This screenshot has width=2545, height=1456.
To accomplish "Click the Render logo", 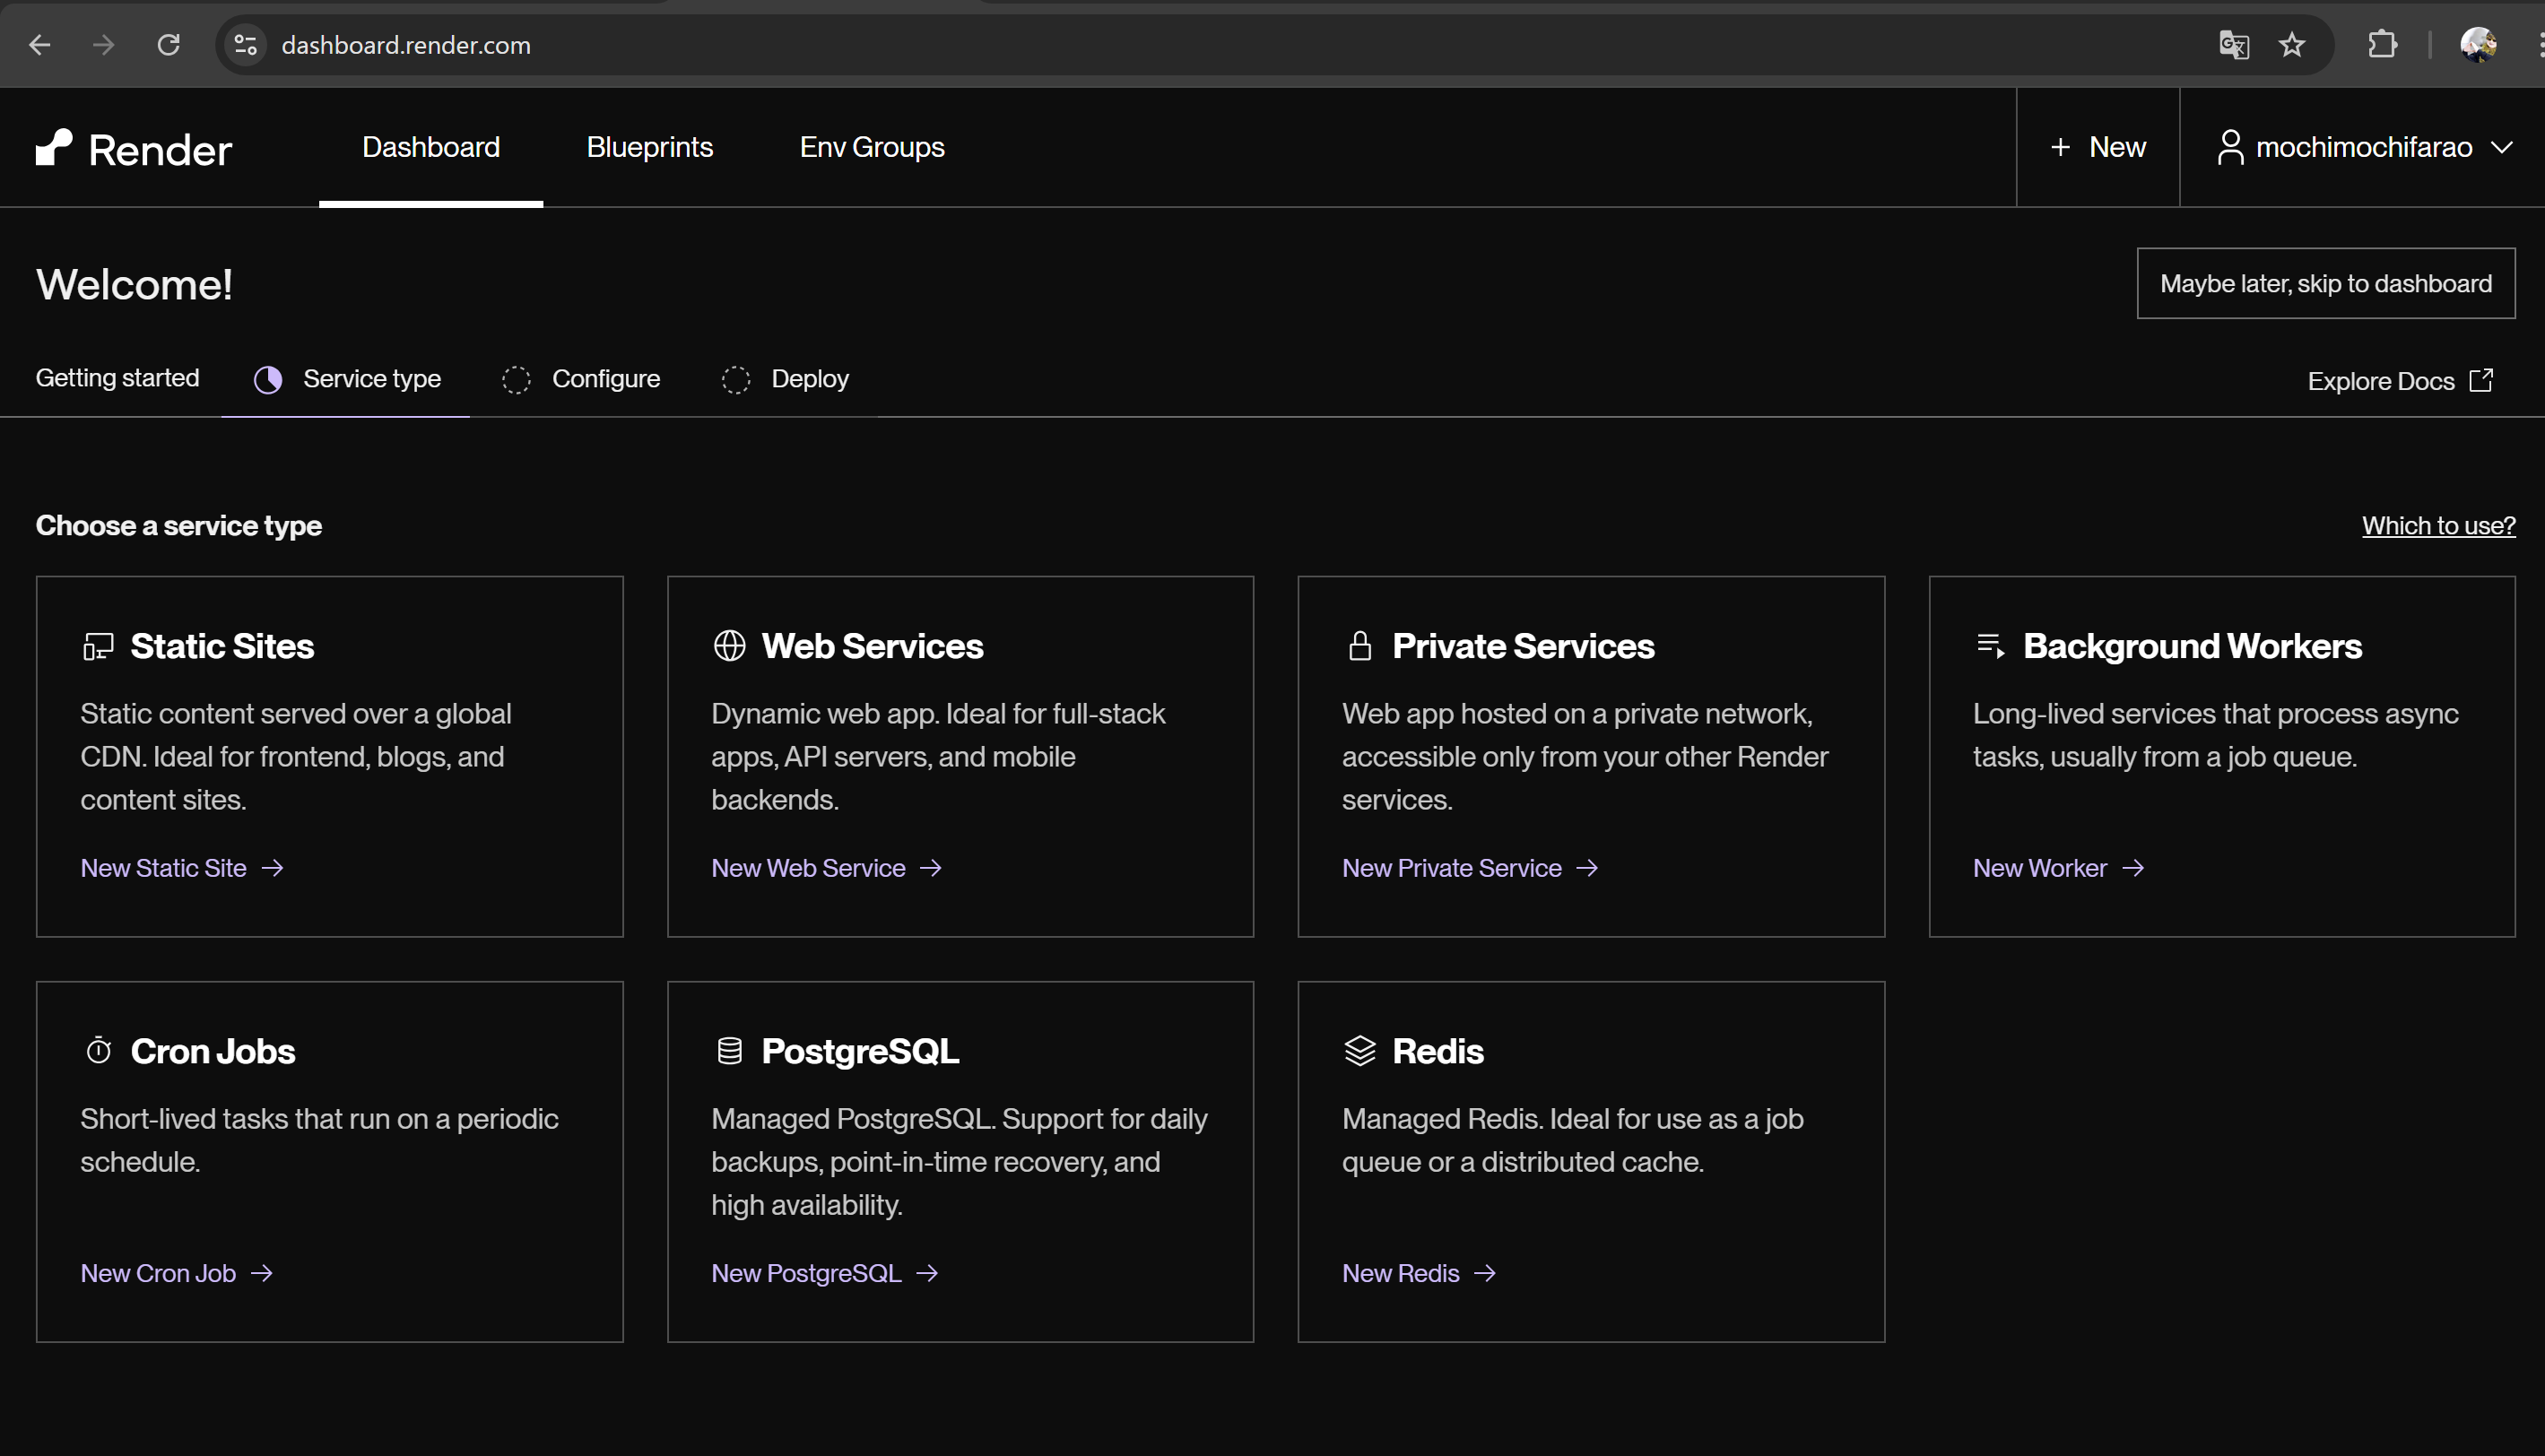I will [133, 147].
